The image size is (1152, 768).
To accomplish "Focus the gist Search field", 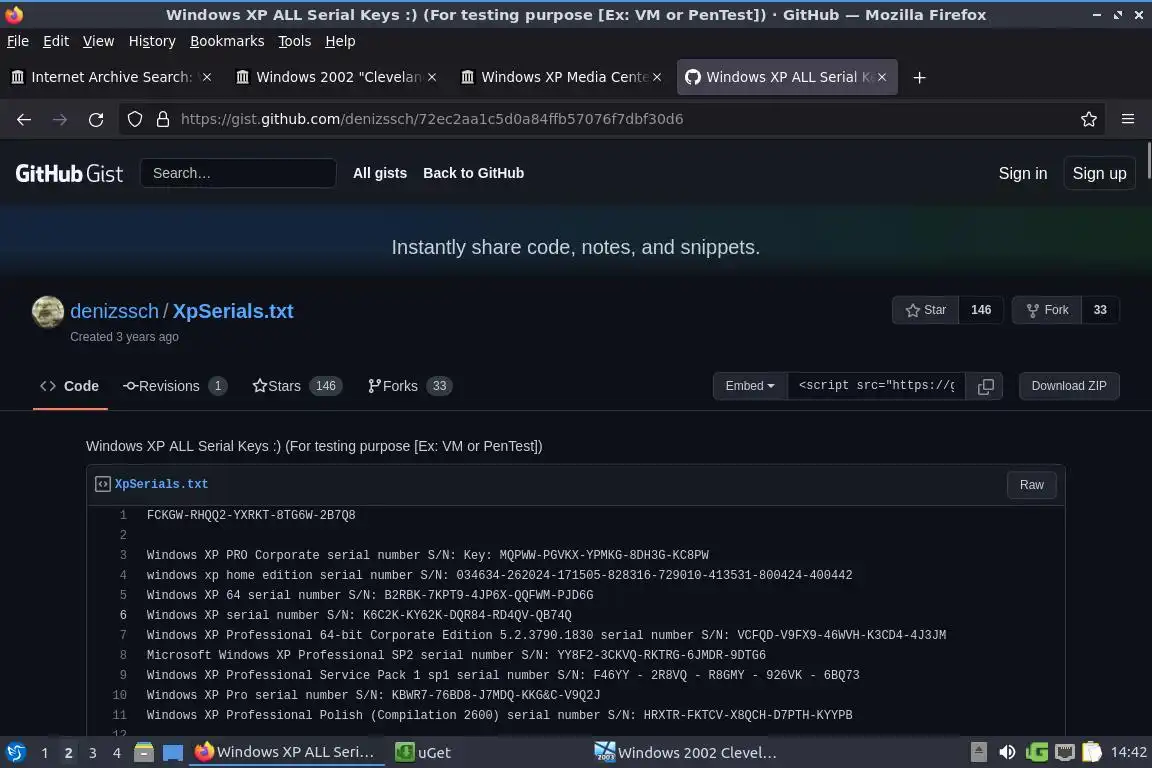I will [x=238, y=173].
